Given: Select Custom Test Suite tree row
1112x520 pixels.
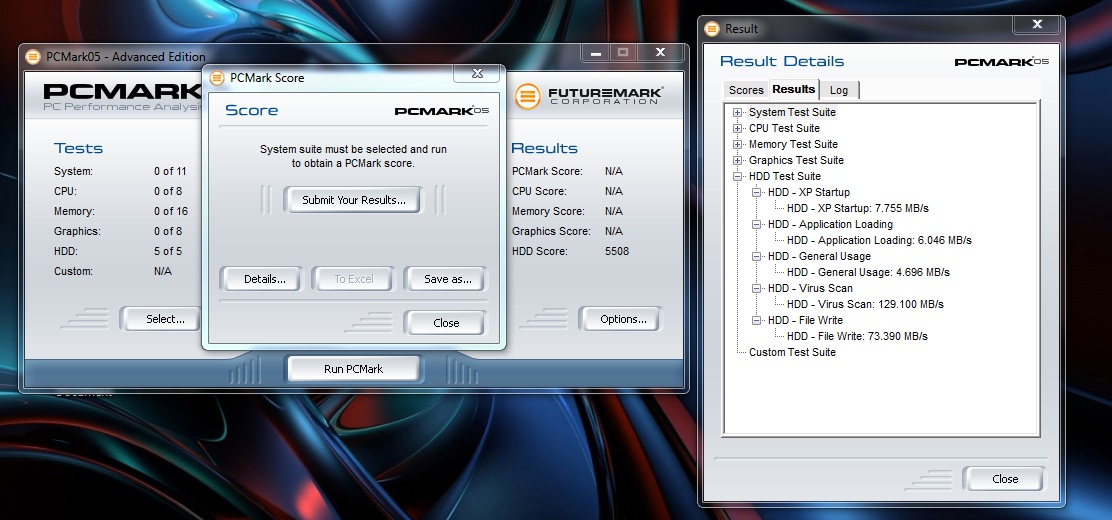Looking at the screenshot, I should coord(792,352).
